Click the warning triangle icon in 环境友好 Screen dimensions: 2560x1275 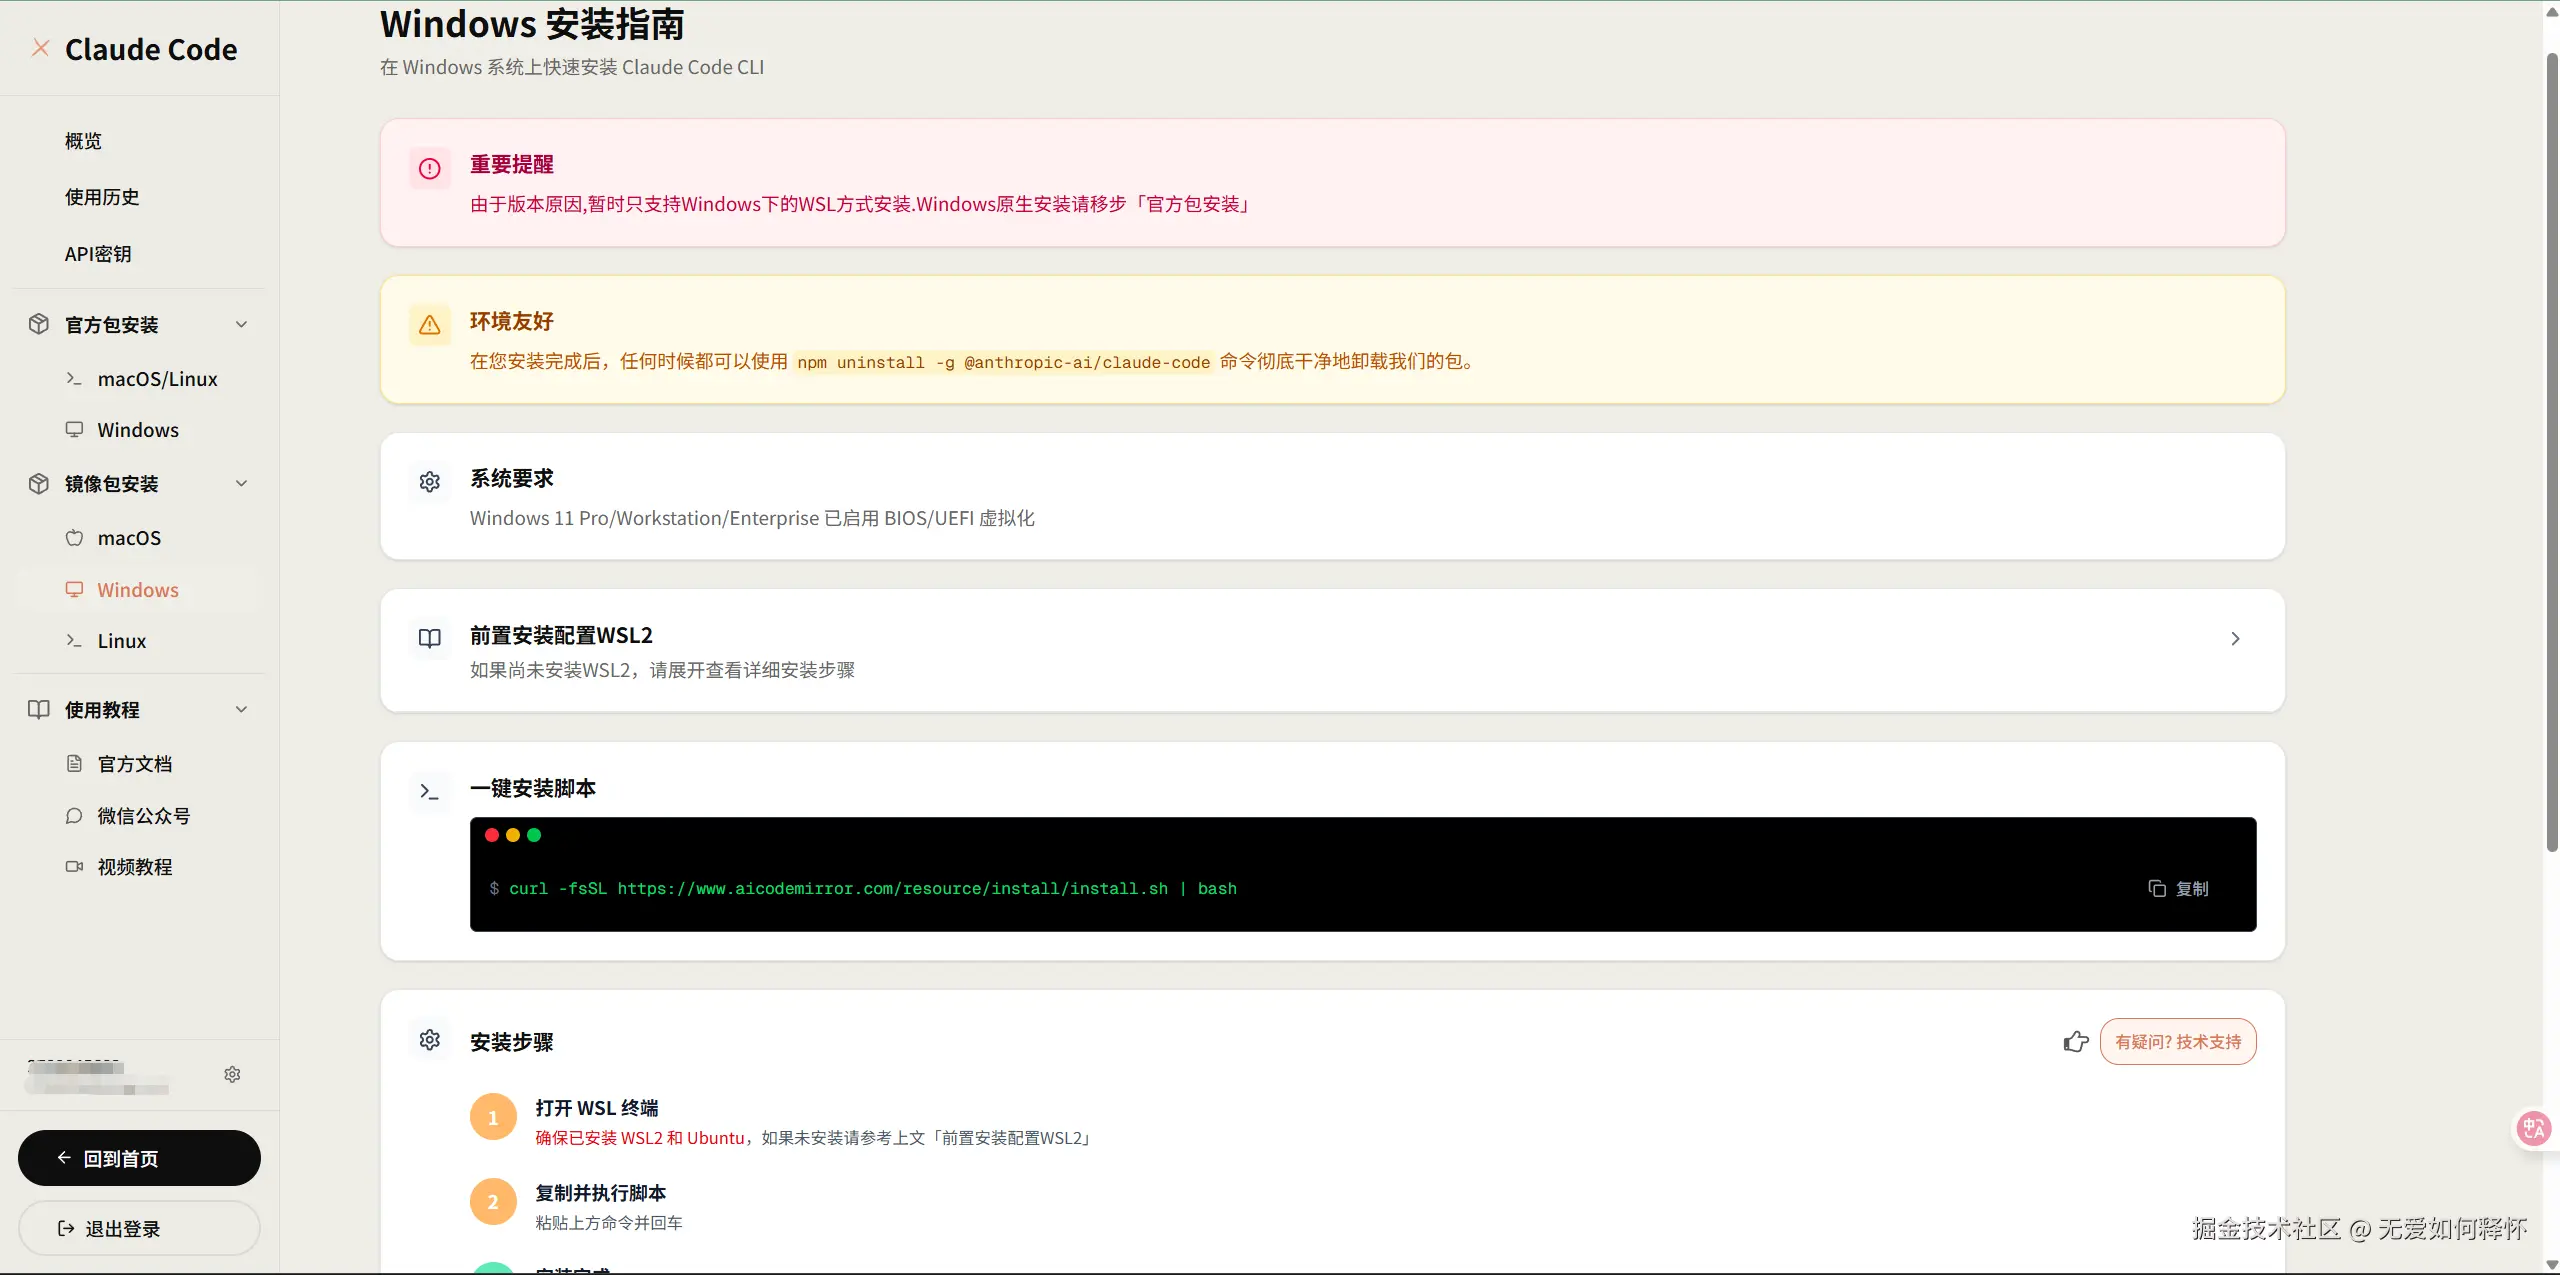(x=430, y=325)
